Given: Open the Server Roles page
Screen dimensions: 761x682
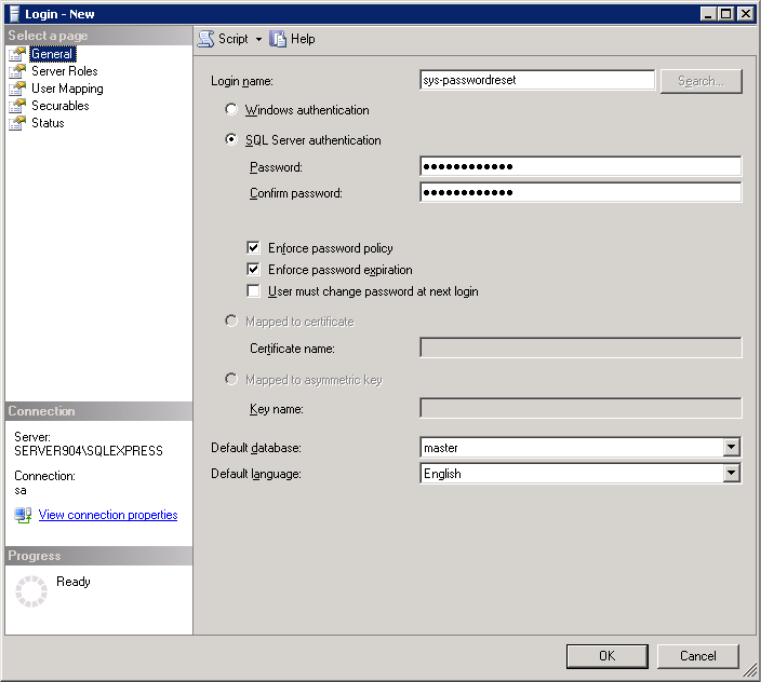Looking at the screenshot, I should 64,71.
